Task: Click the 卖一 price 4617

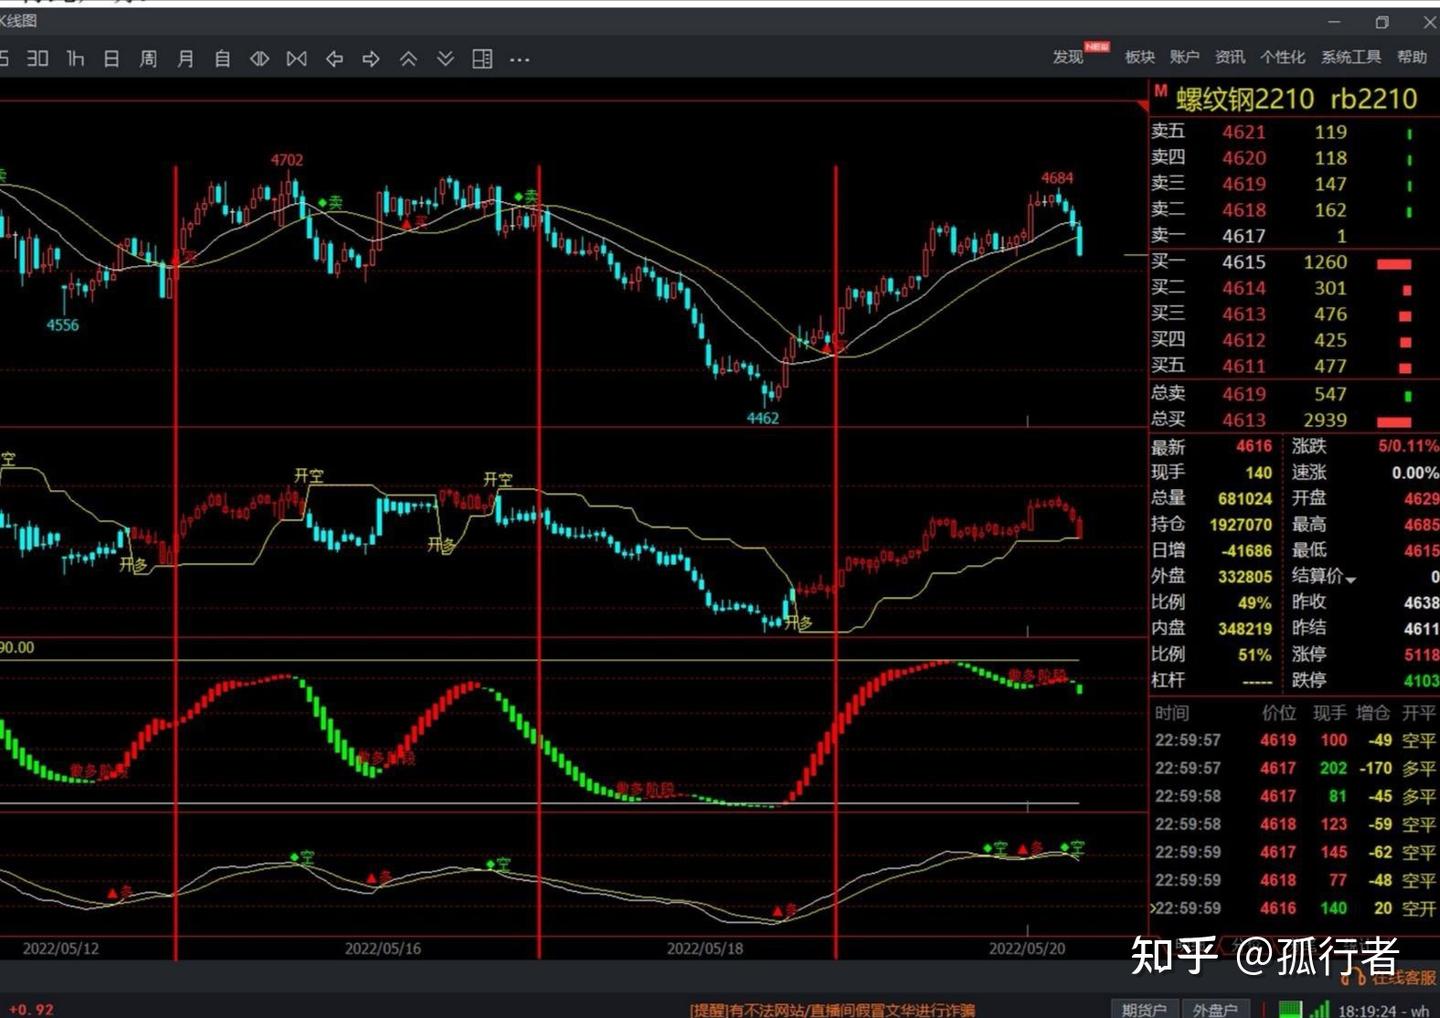Action: [1244, 236]
